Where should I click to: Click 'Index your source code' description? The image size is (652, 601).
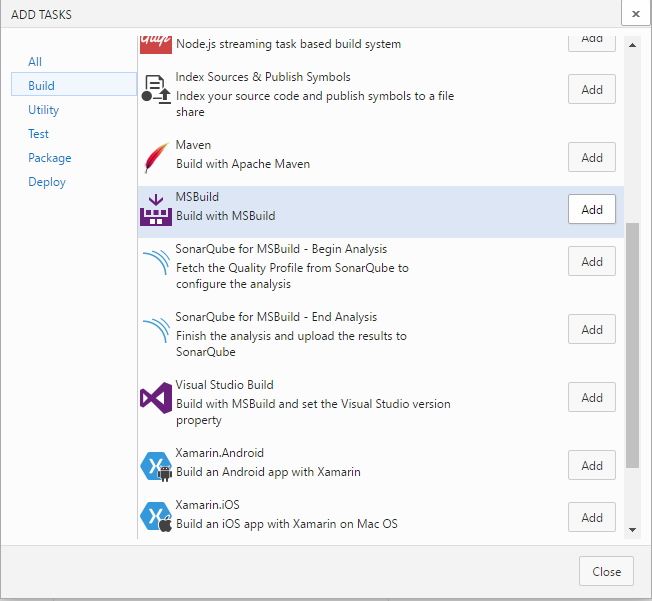315,104
